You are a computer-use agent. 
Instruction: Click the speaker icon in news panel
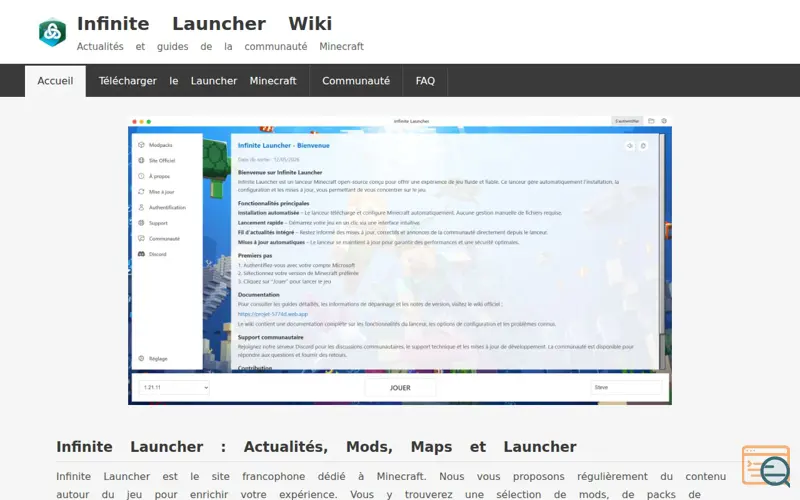[630, 146]
